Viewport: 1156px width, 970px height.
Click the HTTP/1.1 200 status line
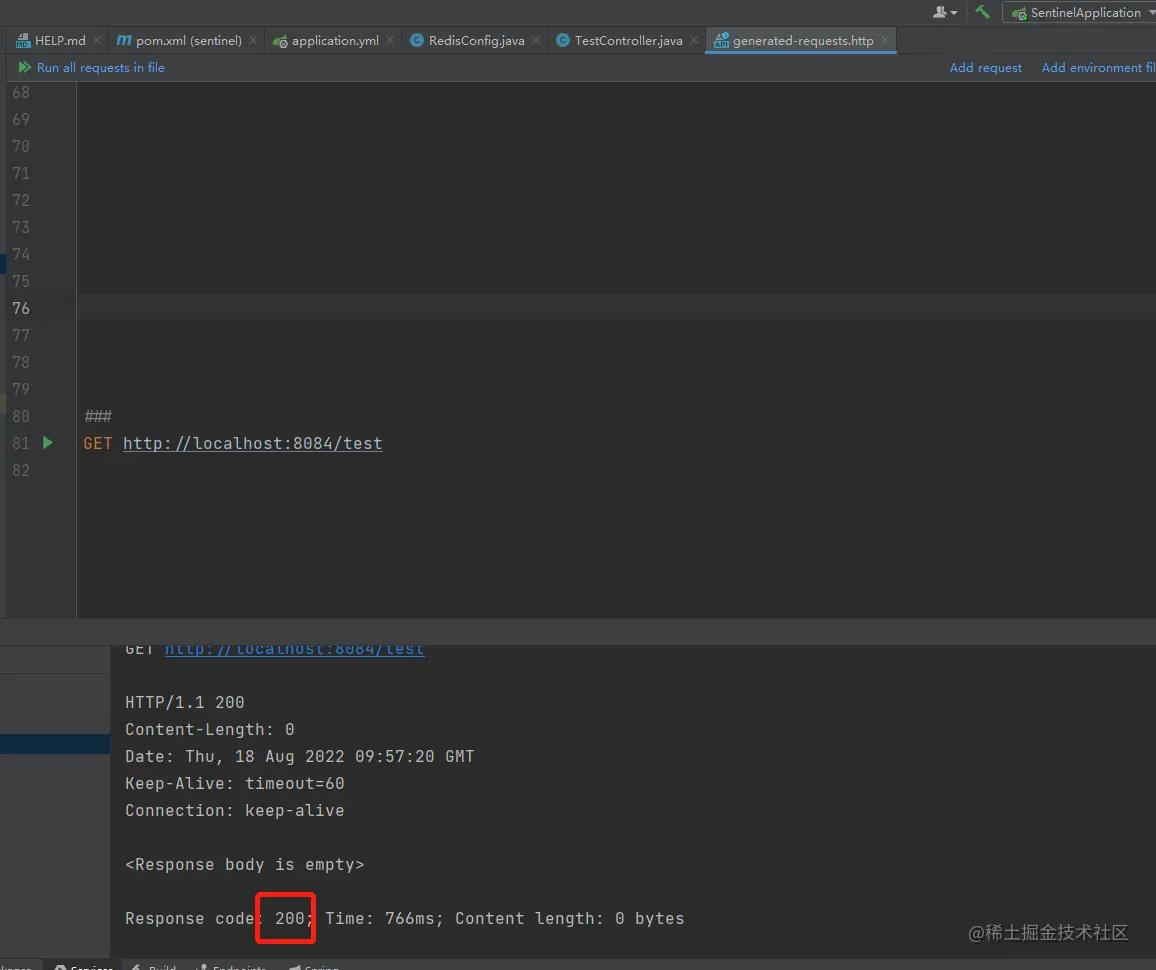(184, 702)
